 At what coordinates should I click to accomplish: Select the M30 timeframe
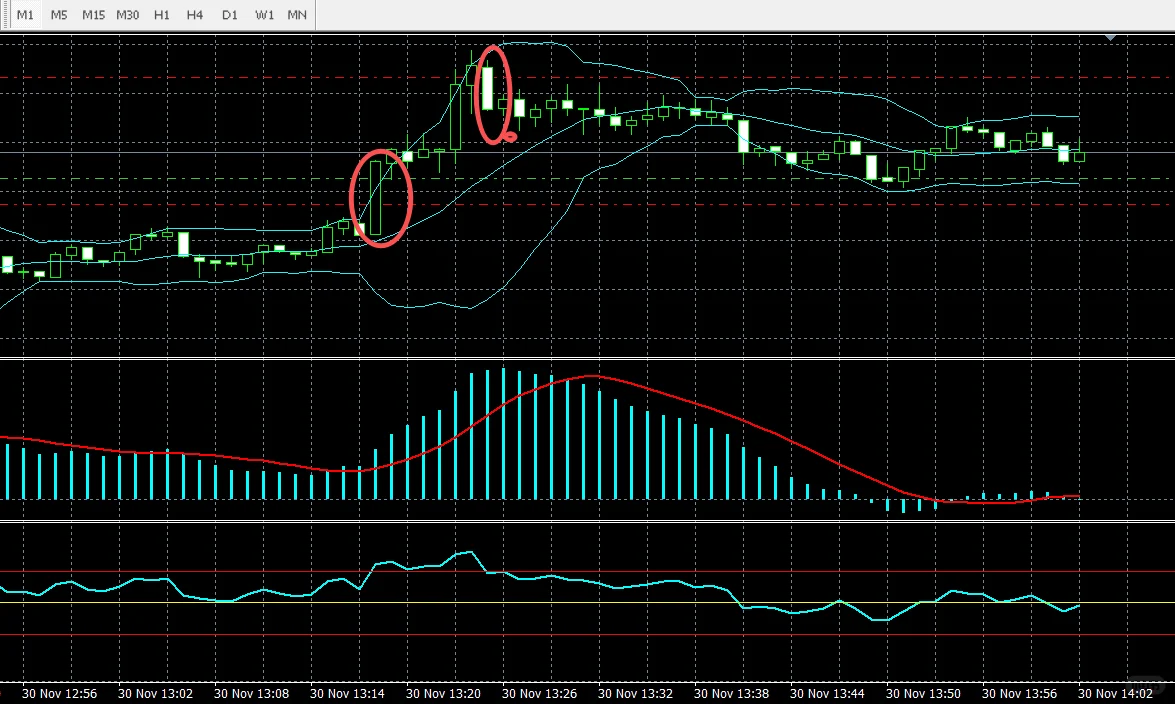click(x=127, y=15)
